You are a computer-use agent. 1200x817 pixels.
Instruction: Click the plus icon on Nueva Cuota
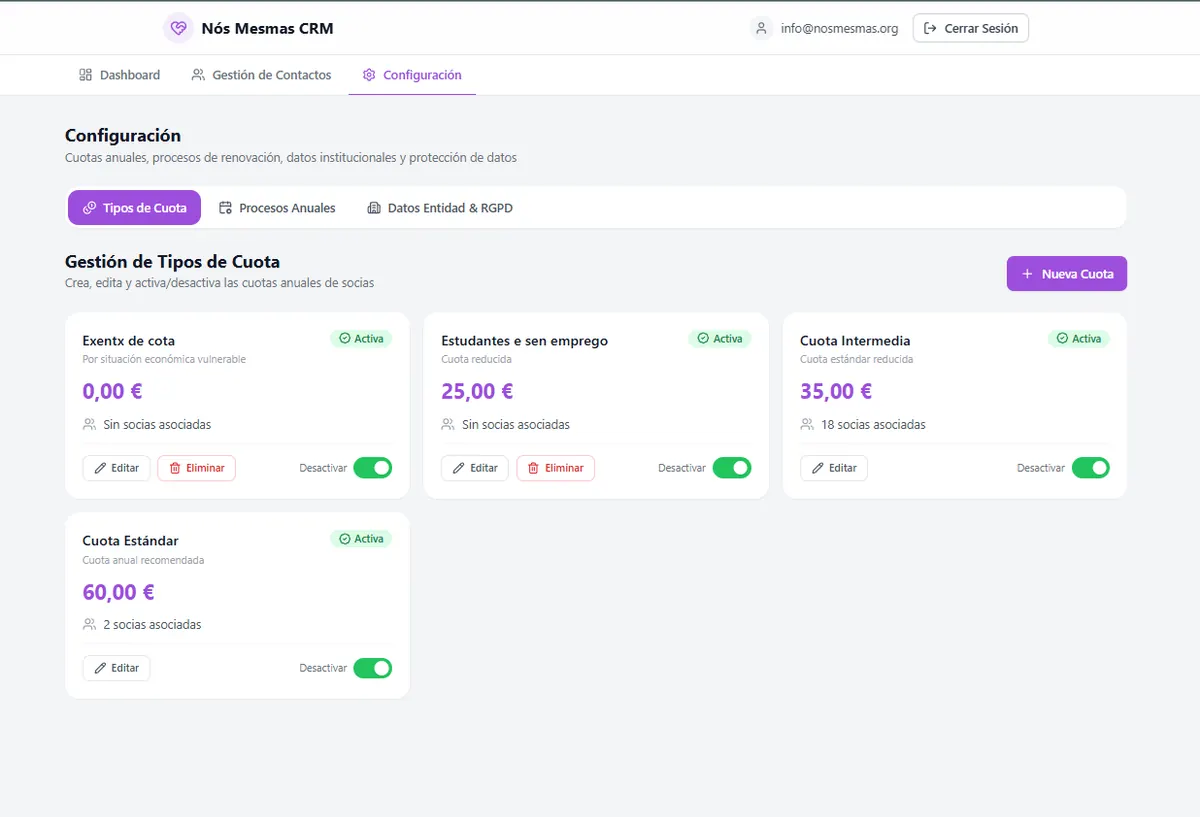[1027, 274]
